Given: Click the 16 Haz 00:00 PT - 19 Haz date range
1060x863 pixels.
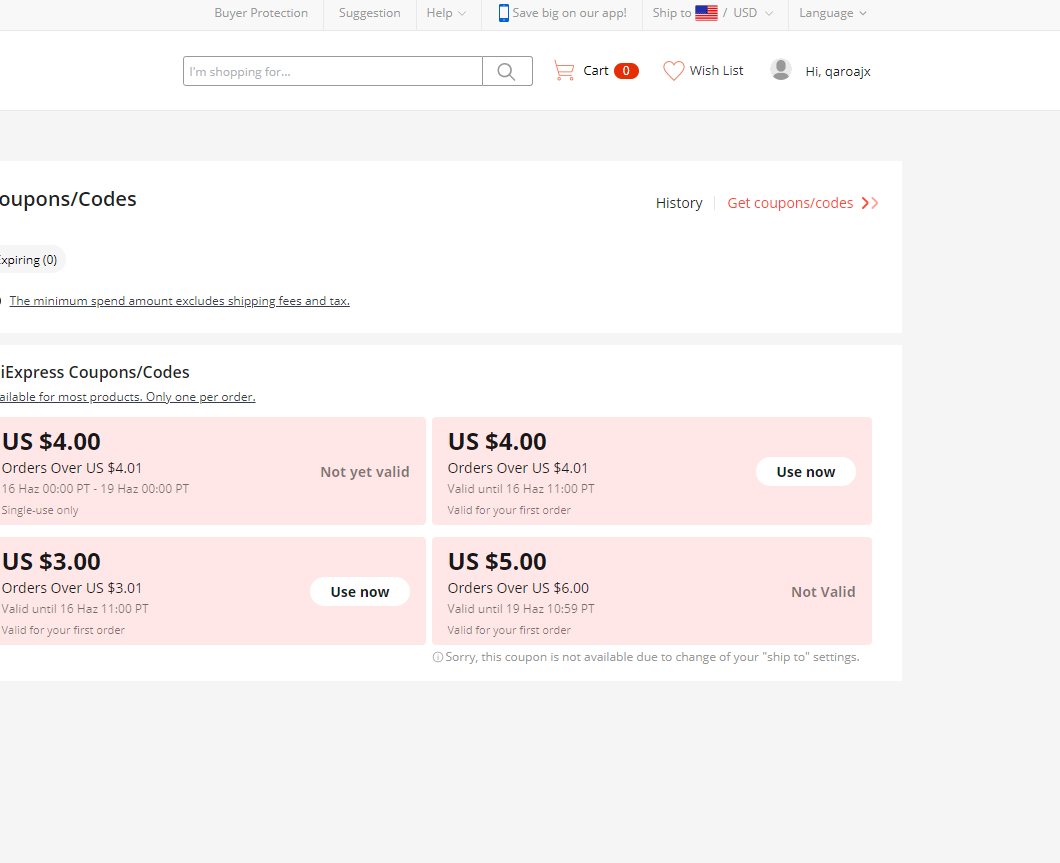Looking at the screenshot, I should pyautogui.click(x=95, y=489).
